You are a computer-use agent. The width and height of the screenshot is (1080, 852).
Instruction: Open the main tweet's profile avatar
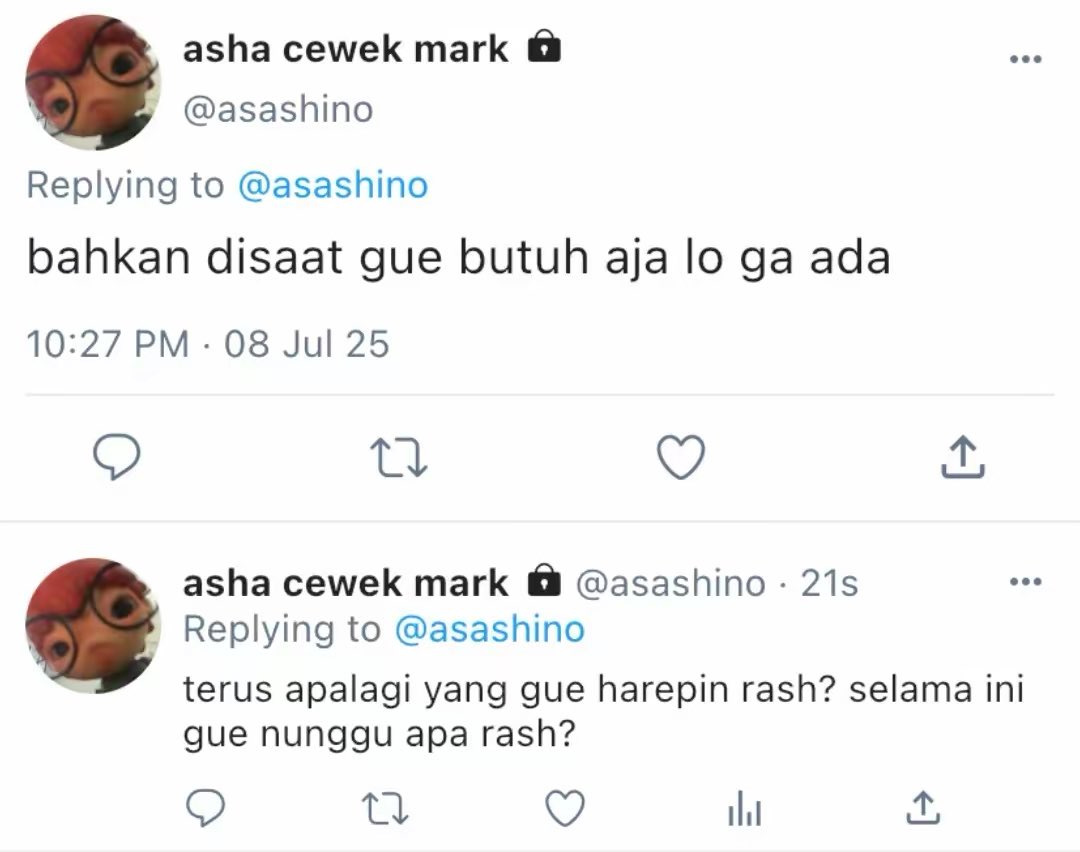94,83
